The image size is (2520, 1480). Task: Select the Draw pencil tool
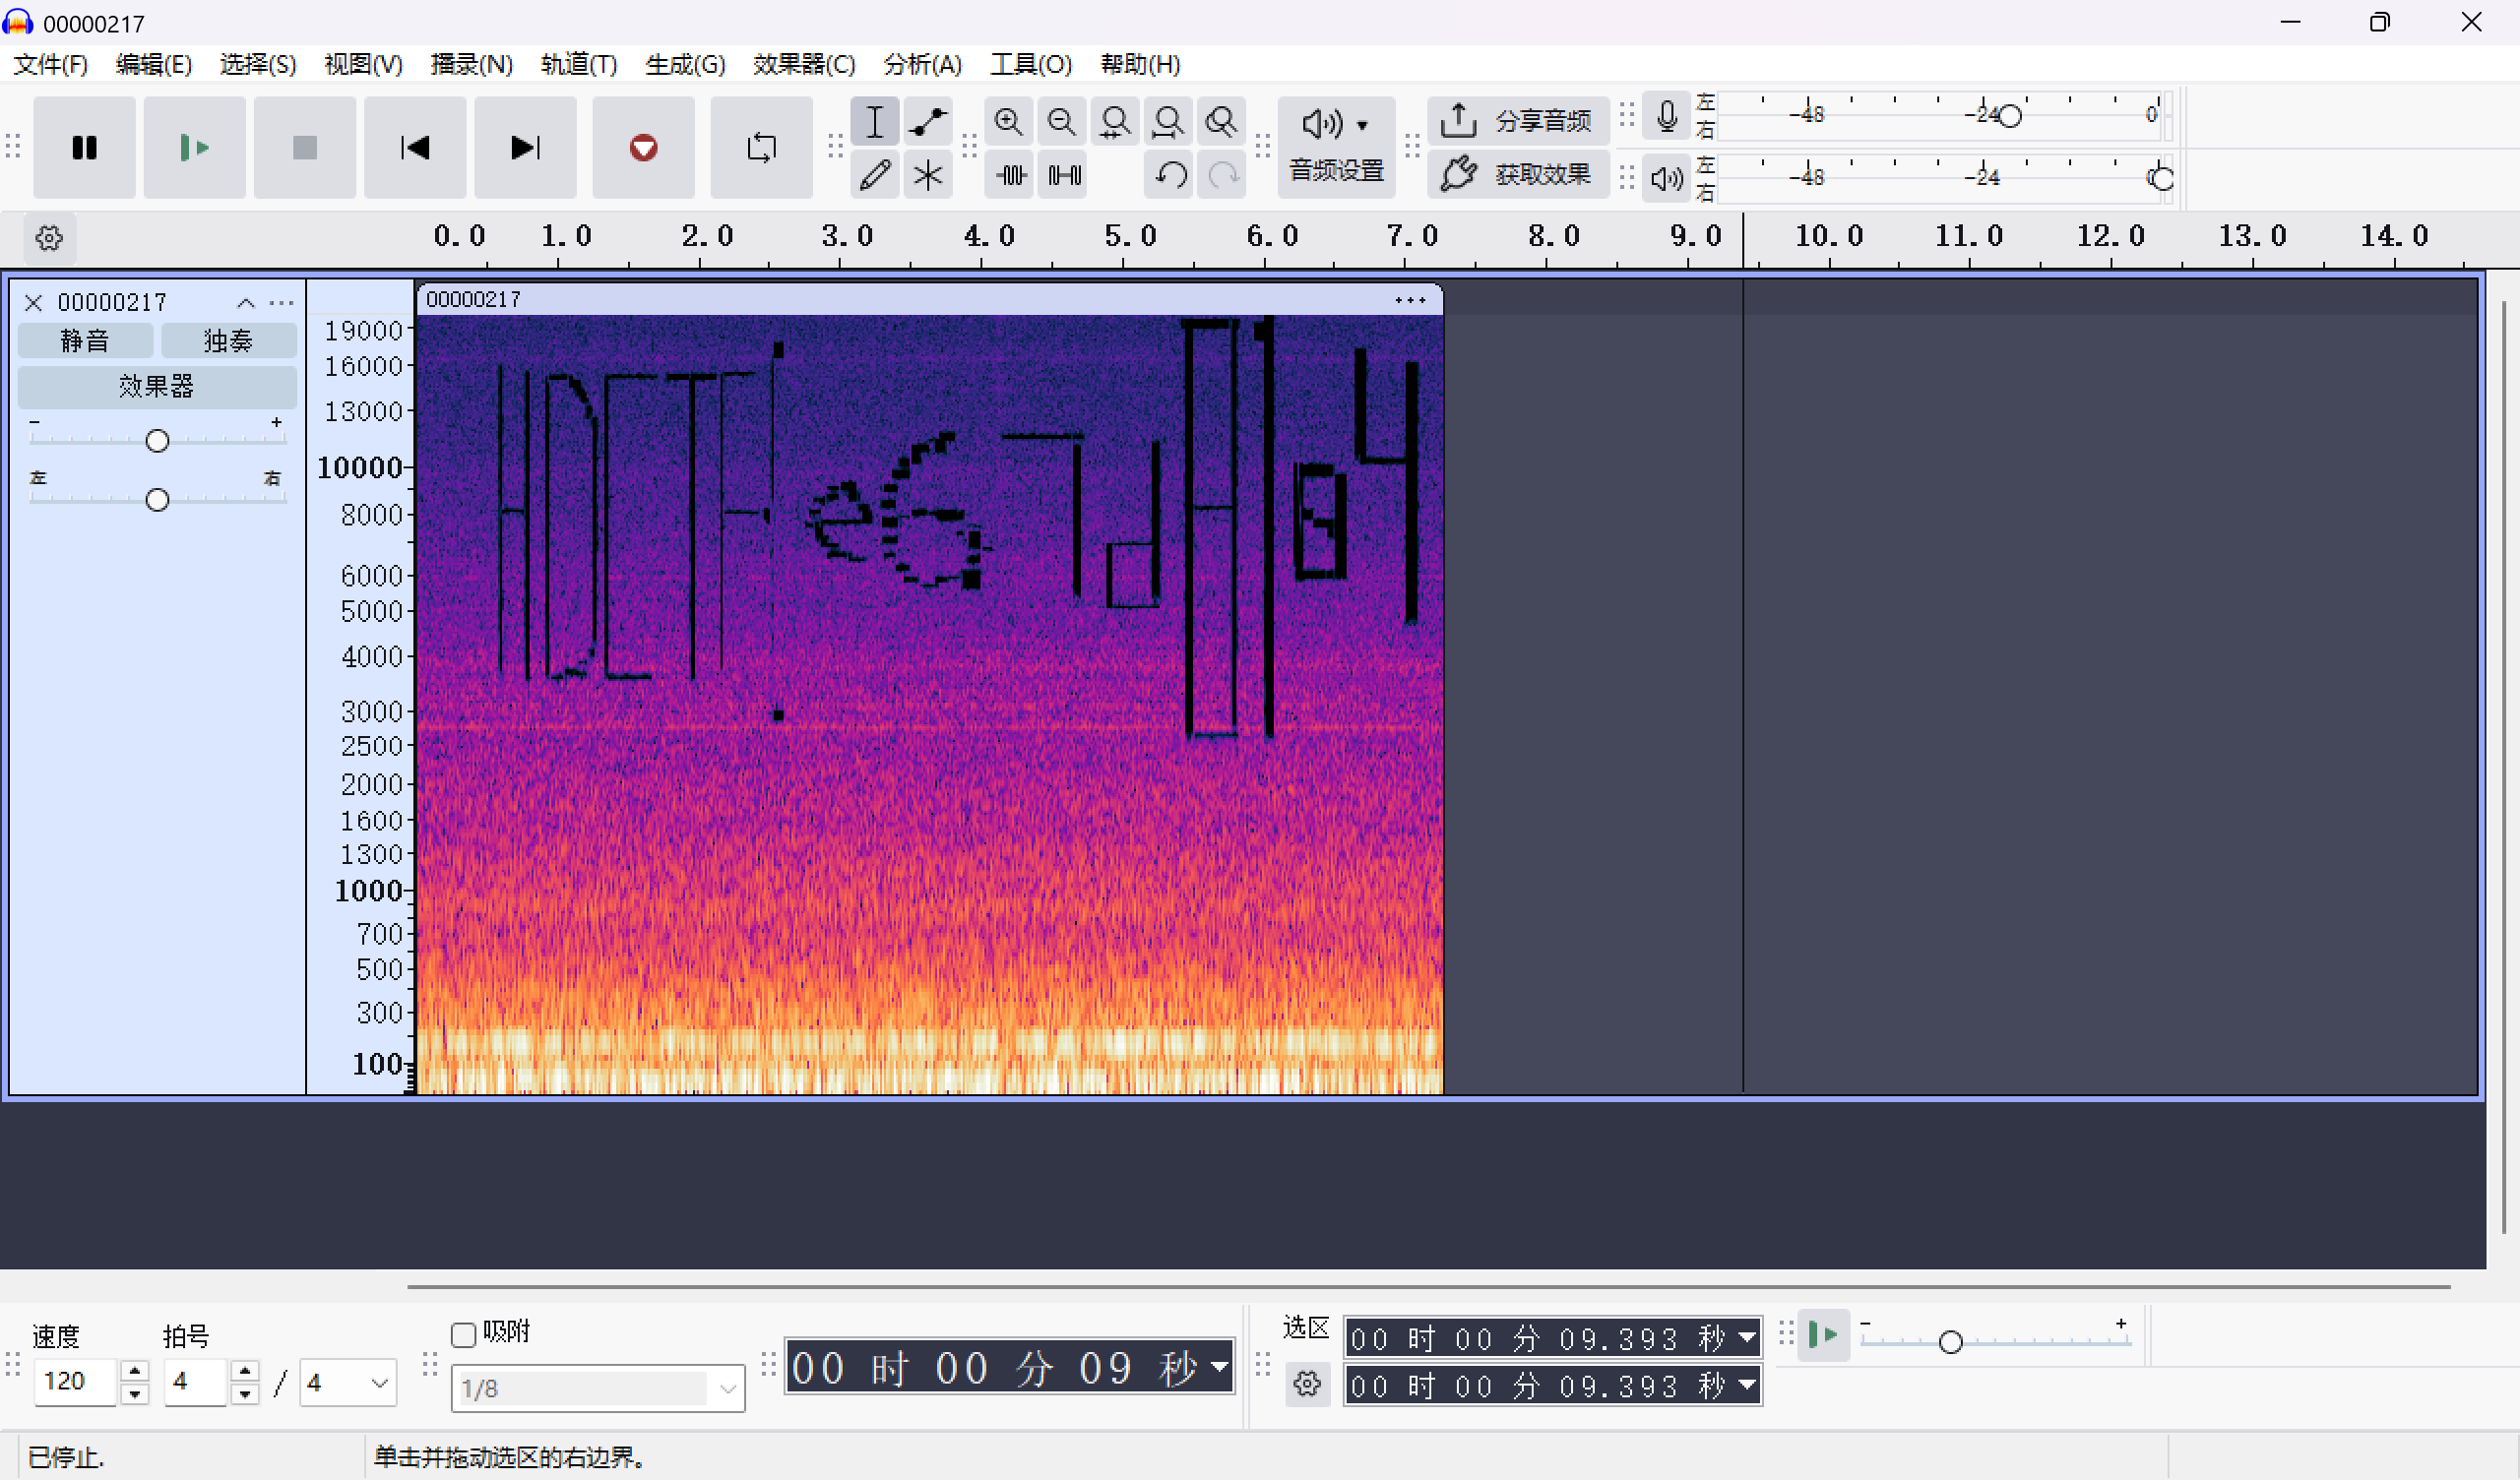(874, 175)
